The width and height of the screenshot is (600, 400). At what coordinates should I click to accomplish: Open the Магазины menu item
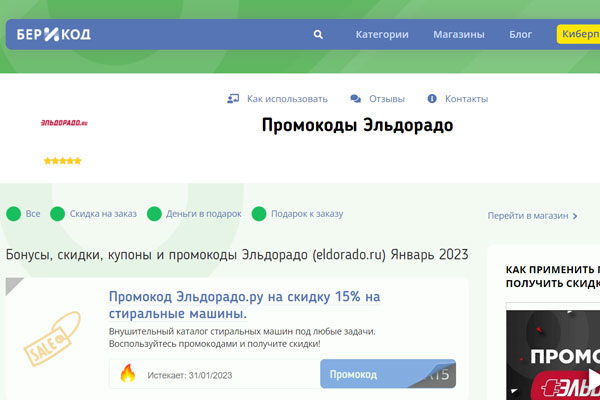[x=458, y=34]
